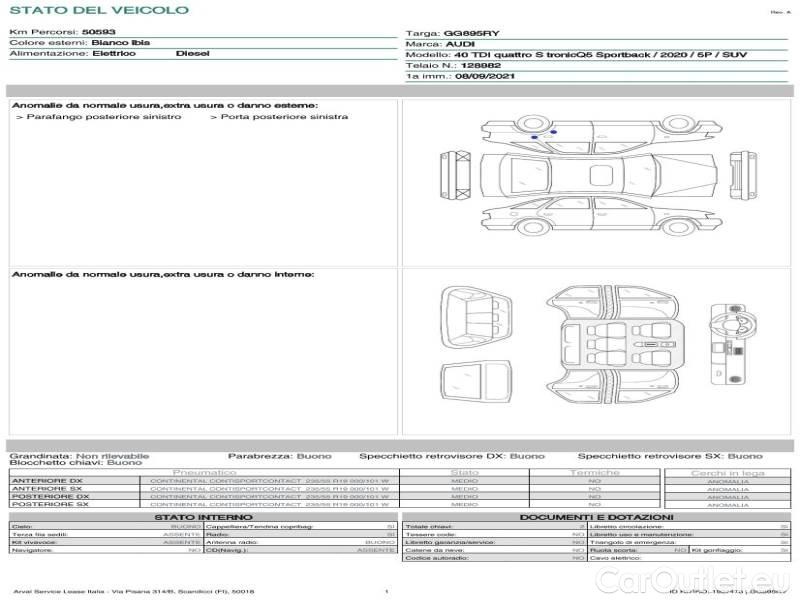Click the Pneumatico column header

[204, 472]
